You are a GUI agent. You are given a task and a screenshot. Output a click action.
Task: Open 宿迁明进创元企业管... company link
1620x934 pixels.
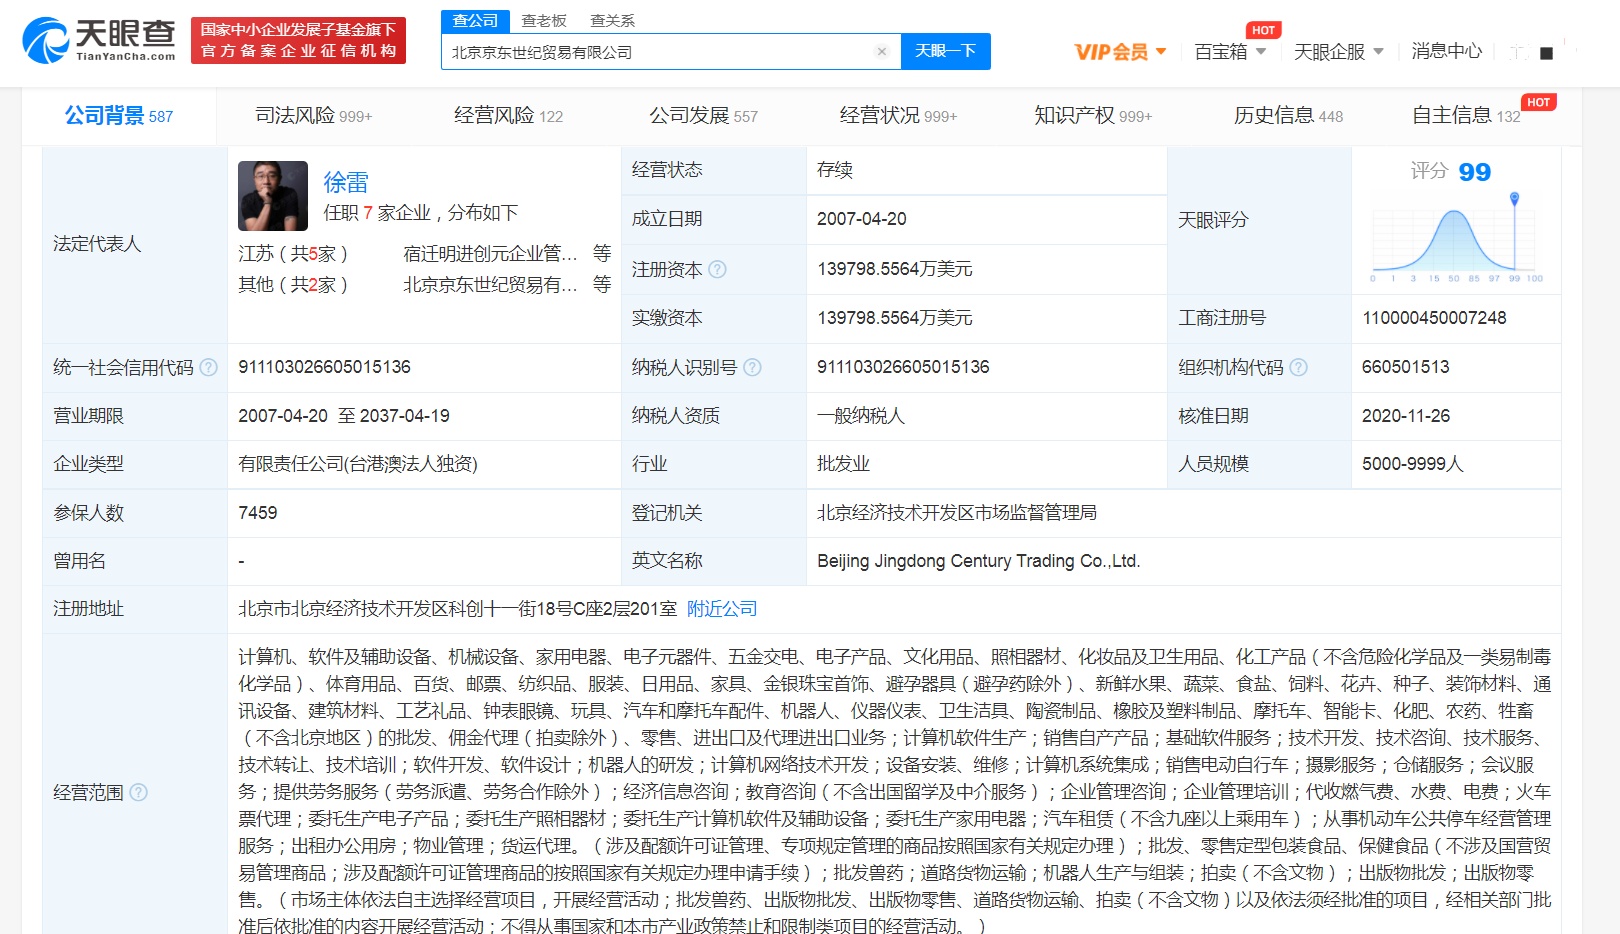tap(490, 254)
